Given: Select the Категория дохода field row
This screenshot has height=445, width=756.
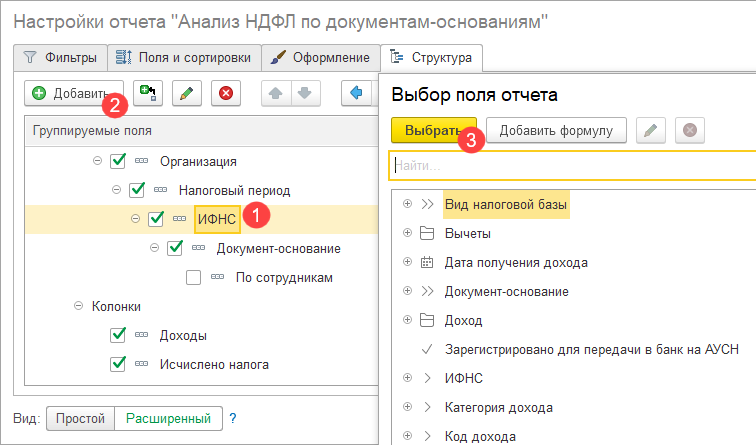Looking at the screenshot, I should (499, 407).
